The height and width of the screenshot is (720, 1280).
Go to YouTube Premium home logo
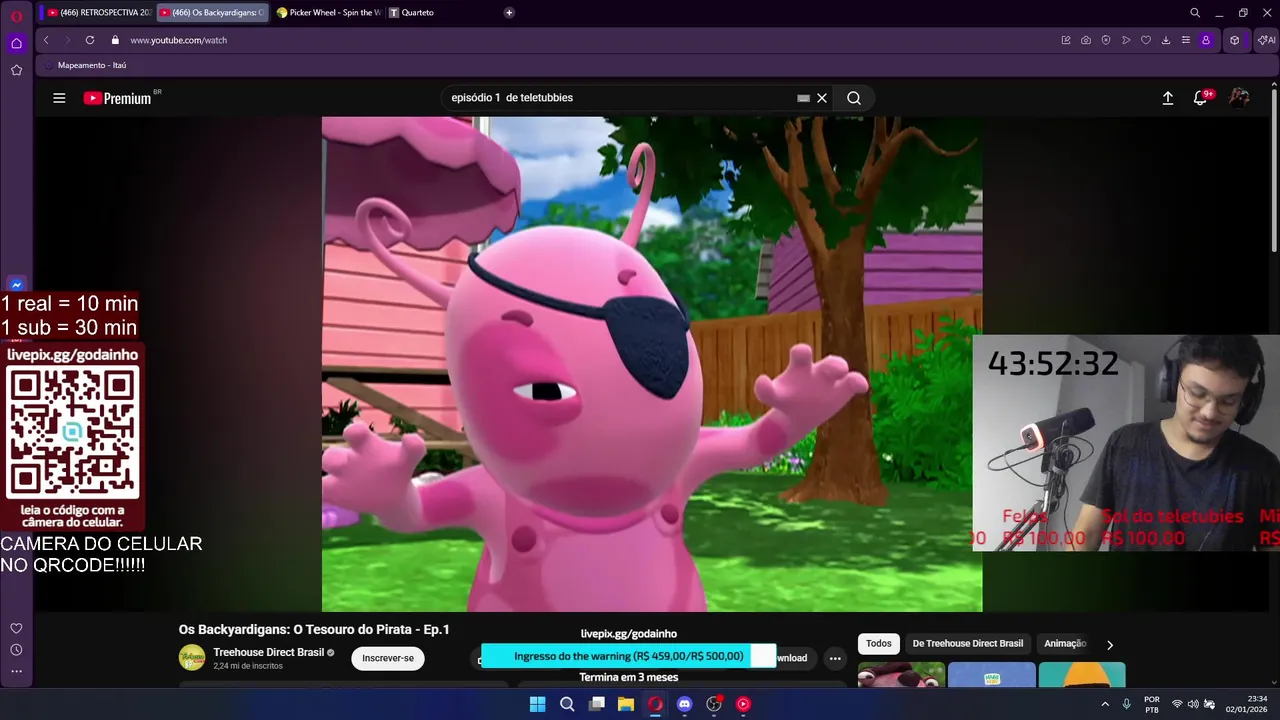(x=117, y=98)
